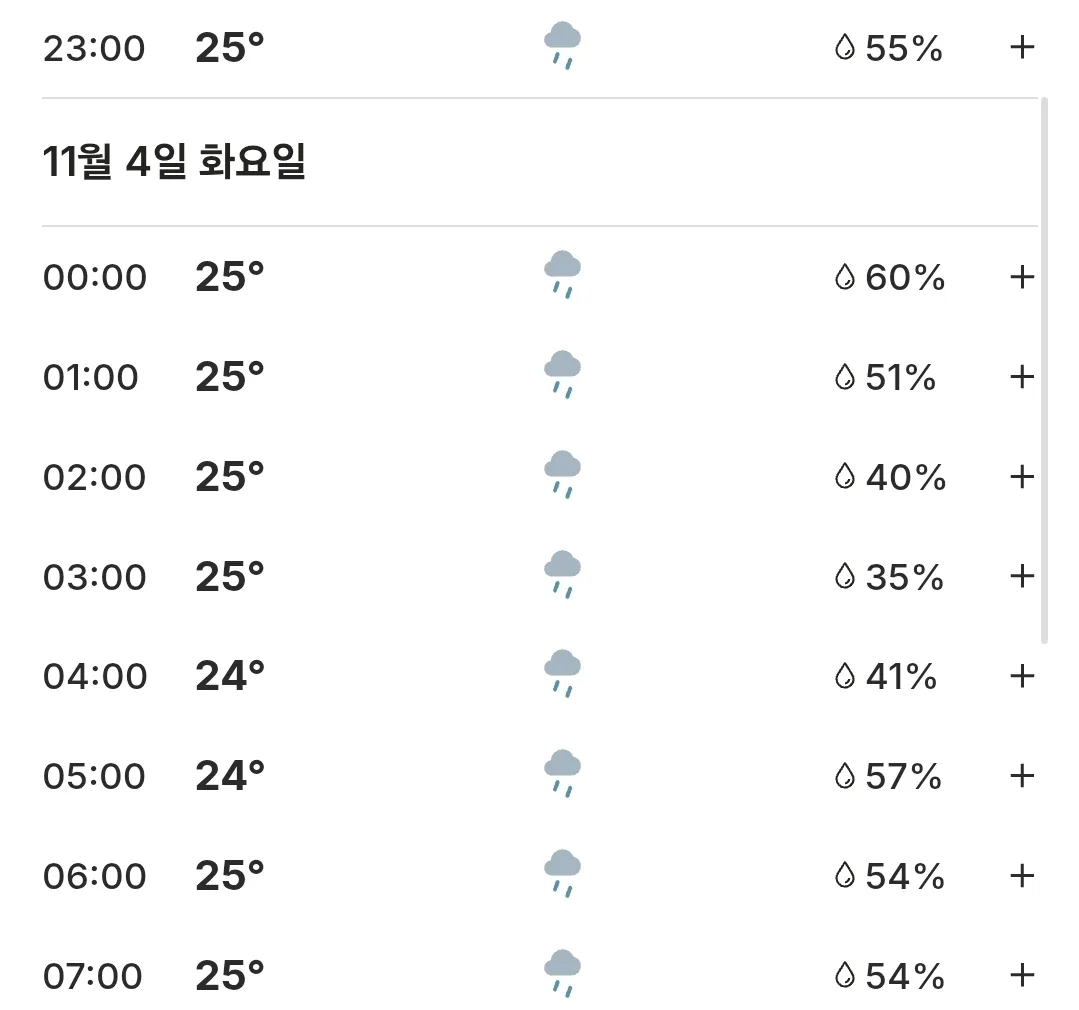Image resolution: width=1079 pixels, height=1010 pixels.
Task: Select the rain icon for 02:00
Action: pos(562,474)
